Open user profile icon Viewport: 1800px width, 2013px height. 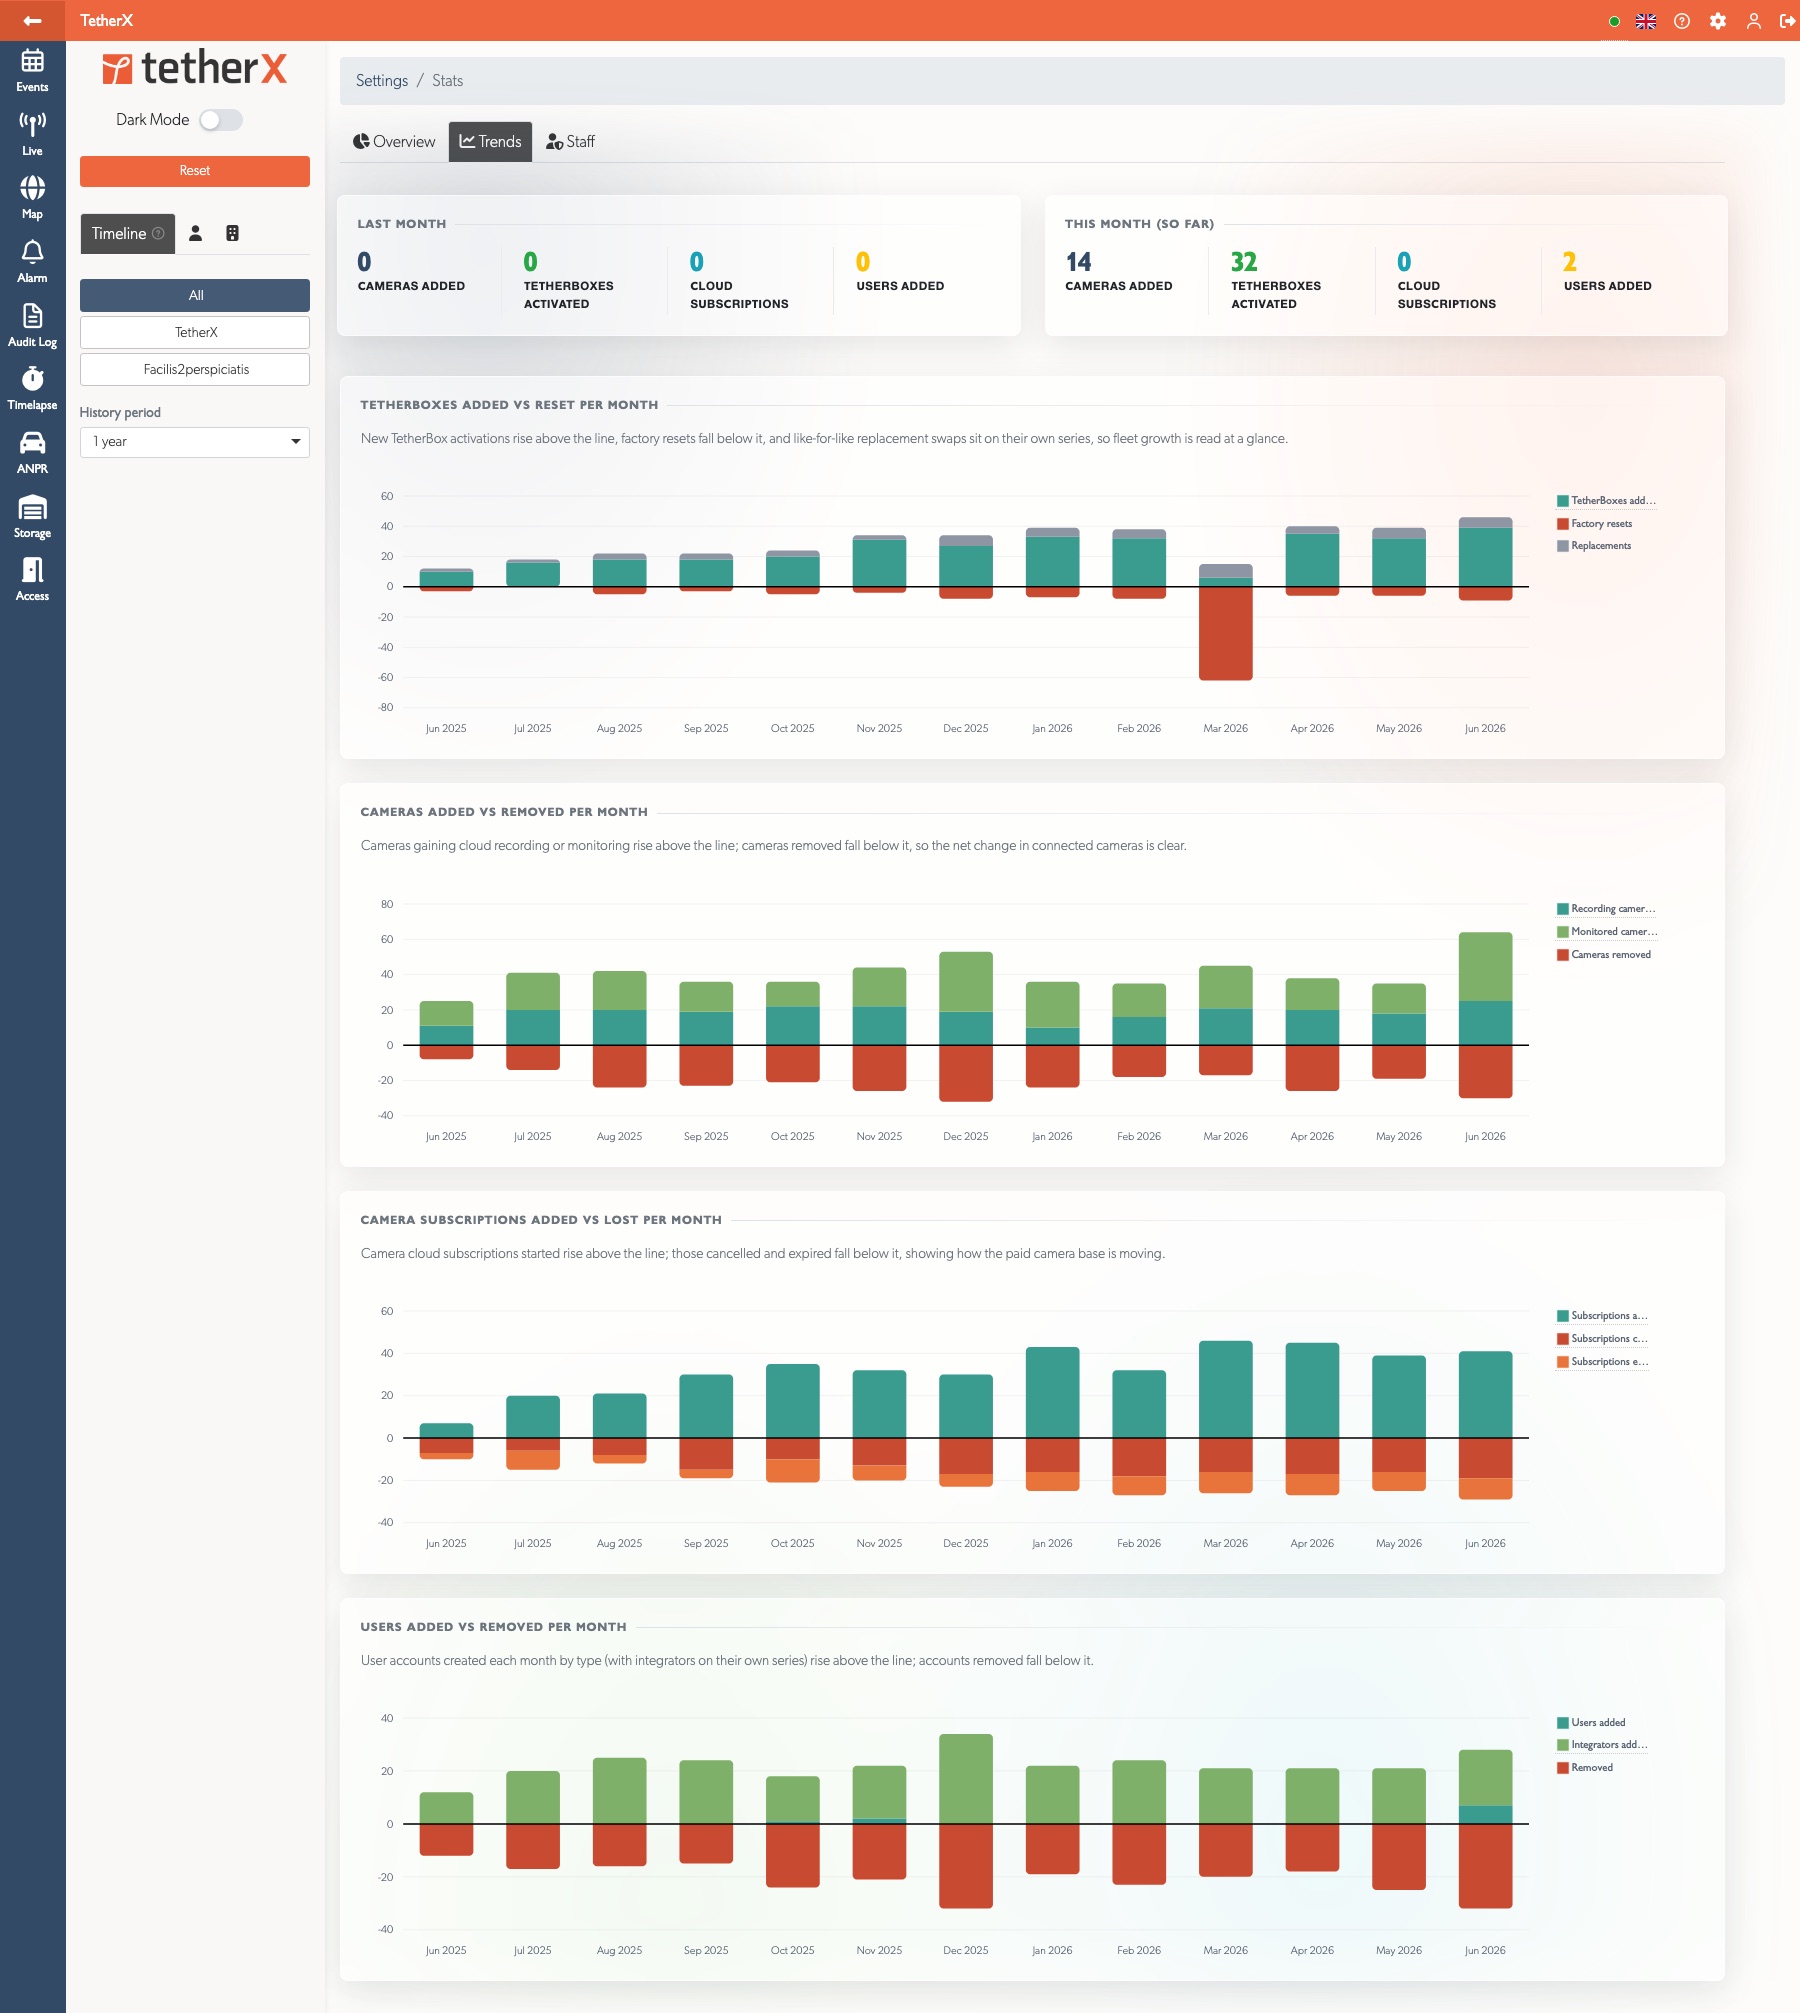pos(1754,21)
